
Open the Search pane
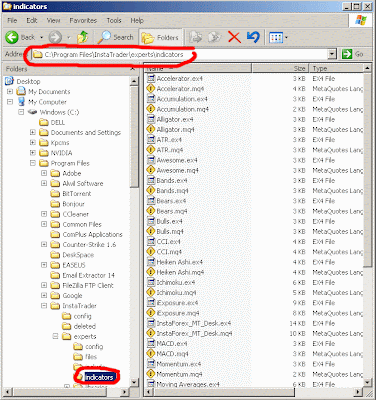115,37
